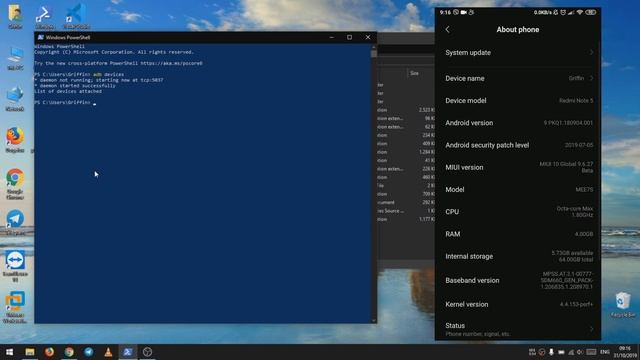The height and width of the screenshot is (360, 640).
Task: Click the PowerShell command prompt line
Action: [x=65, y=102]
